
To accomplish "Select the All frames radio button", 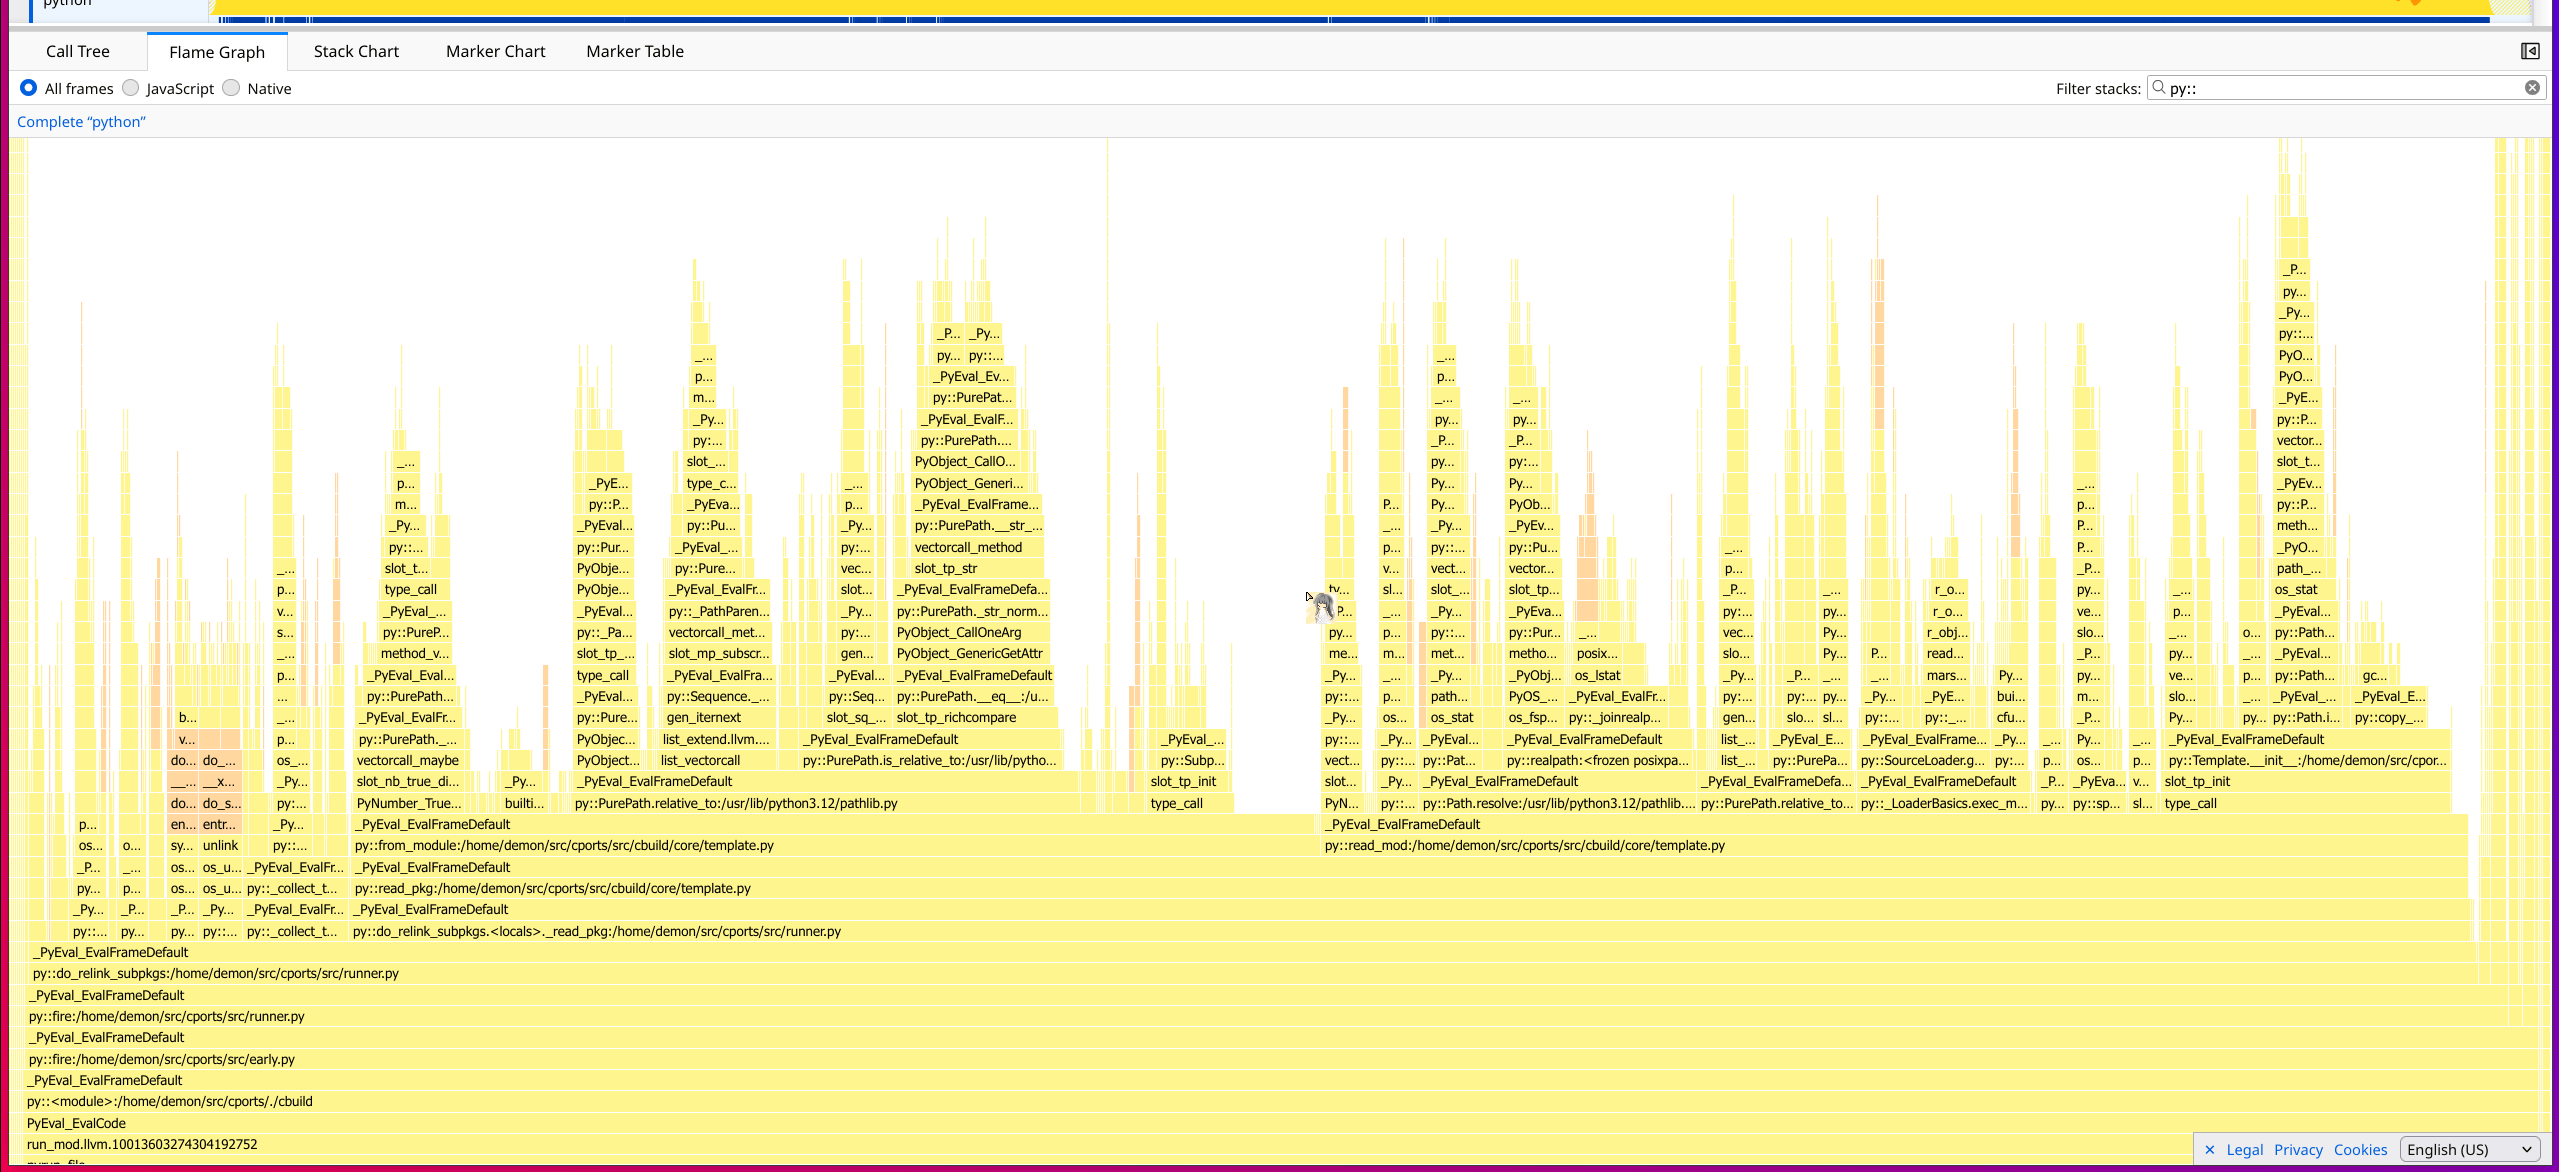I will coord(28,88).
